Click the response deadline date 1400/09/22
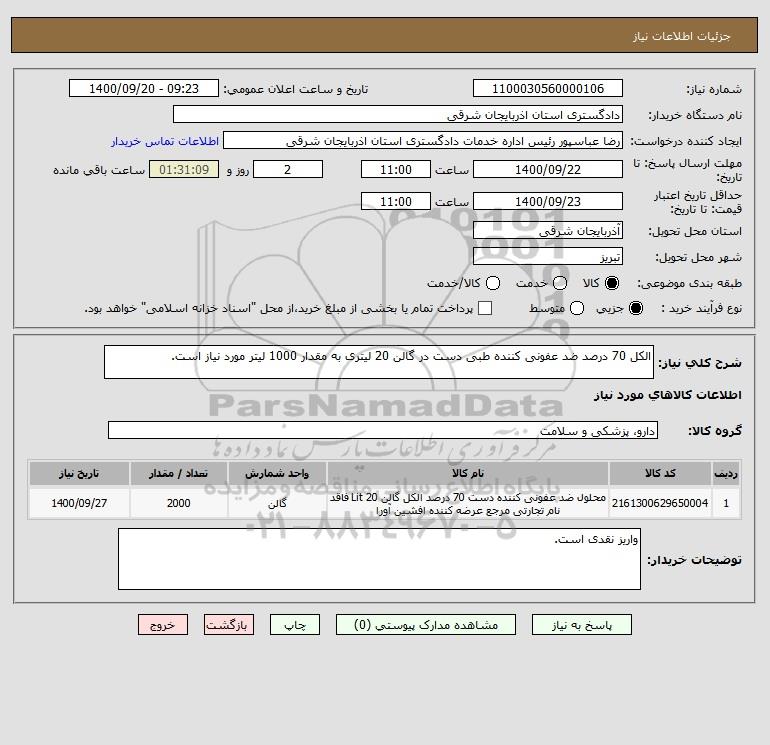The height and width of the screenshot is (745, 770). click(548, 169)
